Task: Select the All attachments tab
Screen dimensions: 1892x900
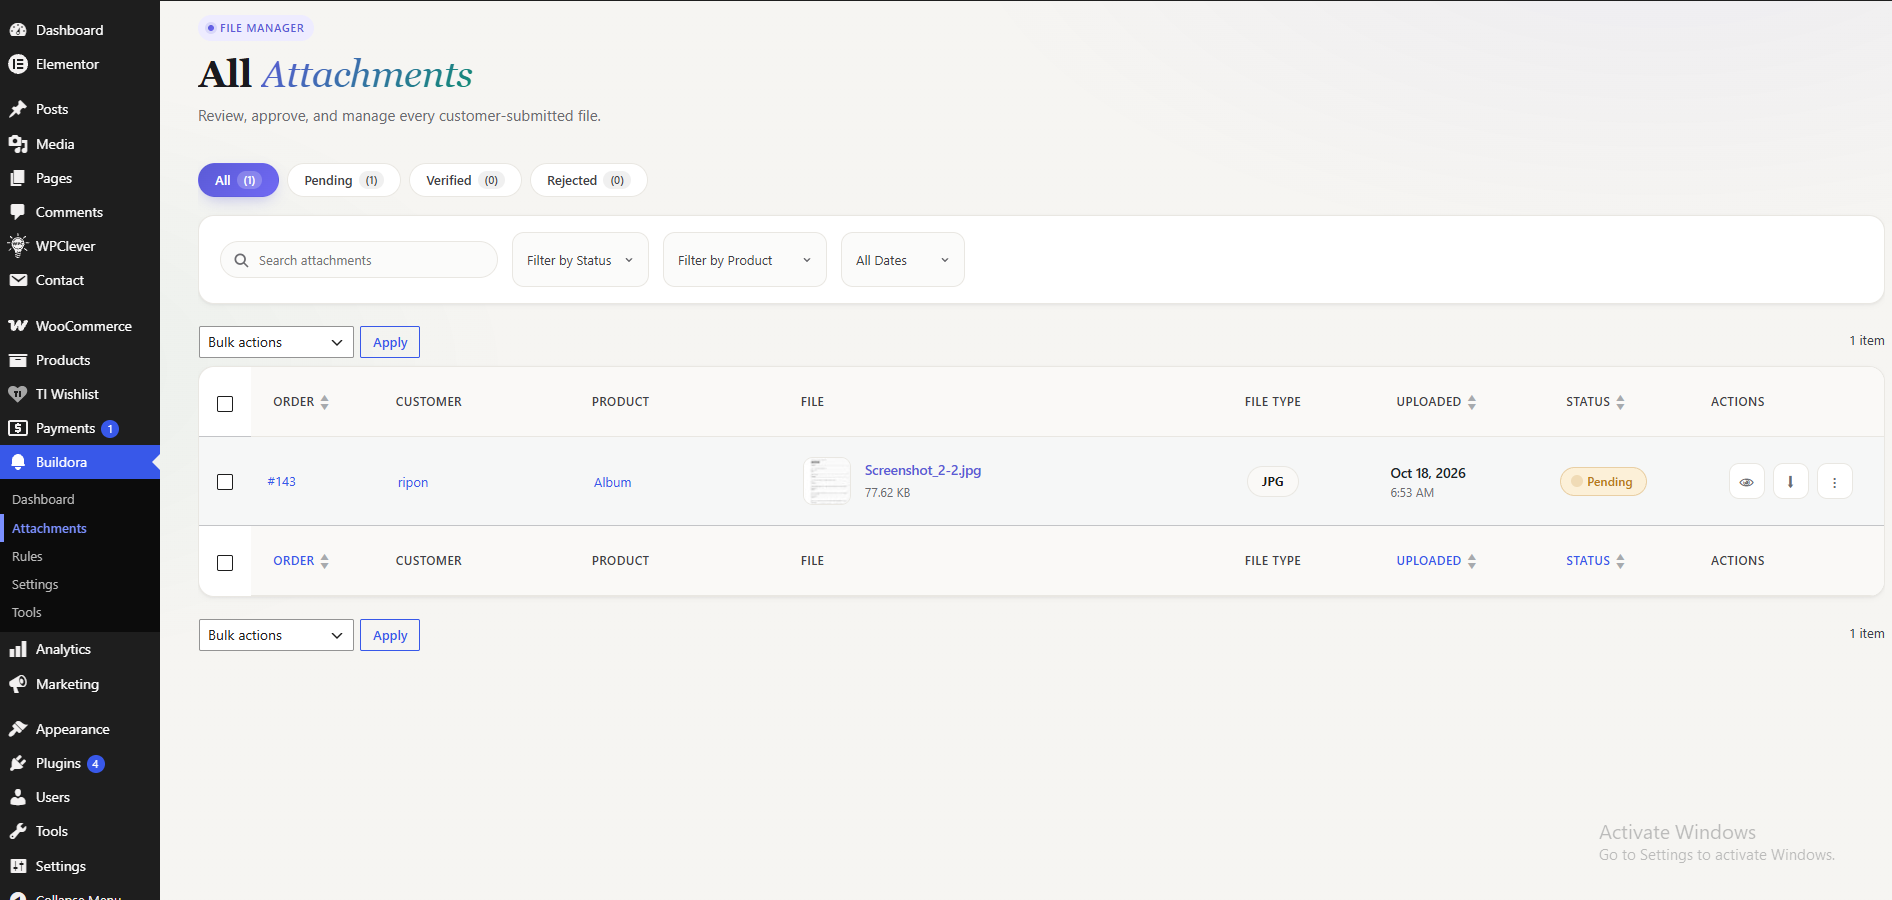Action: tap(238, 180)
